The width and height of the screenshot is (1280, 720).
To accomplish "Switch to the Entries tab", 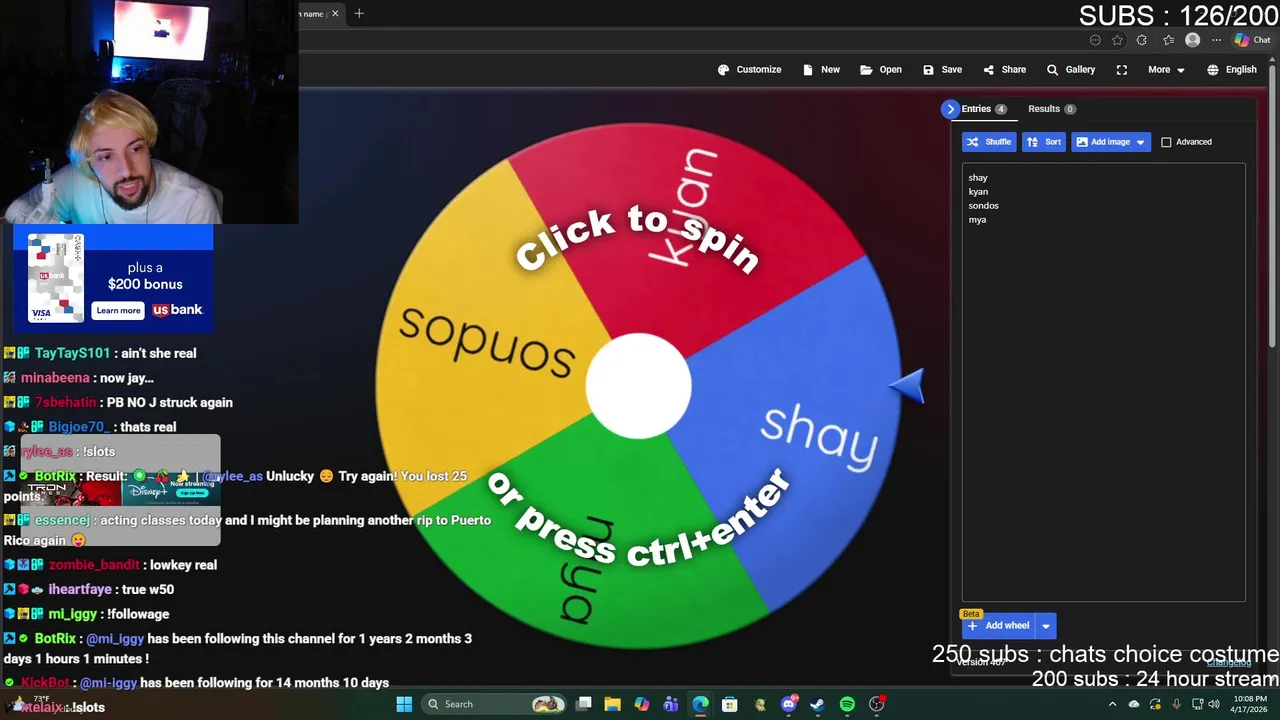I will [x=984, y=109].
